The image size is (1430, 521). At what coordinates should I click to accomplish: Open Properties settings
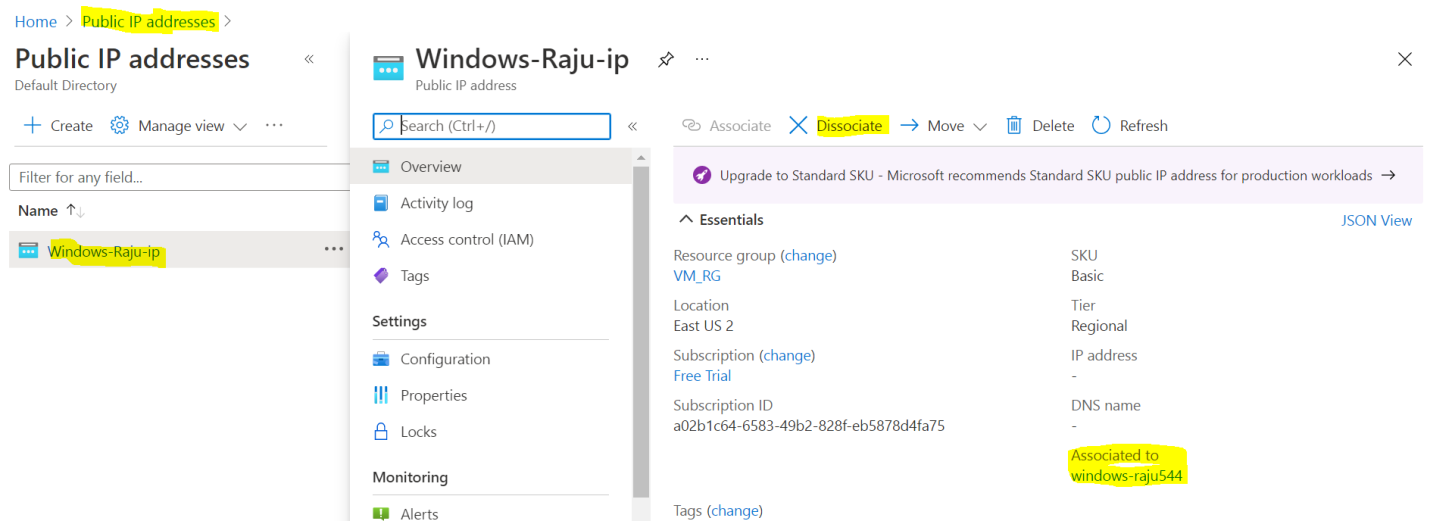click(x=434, y=395)
